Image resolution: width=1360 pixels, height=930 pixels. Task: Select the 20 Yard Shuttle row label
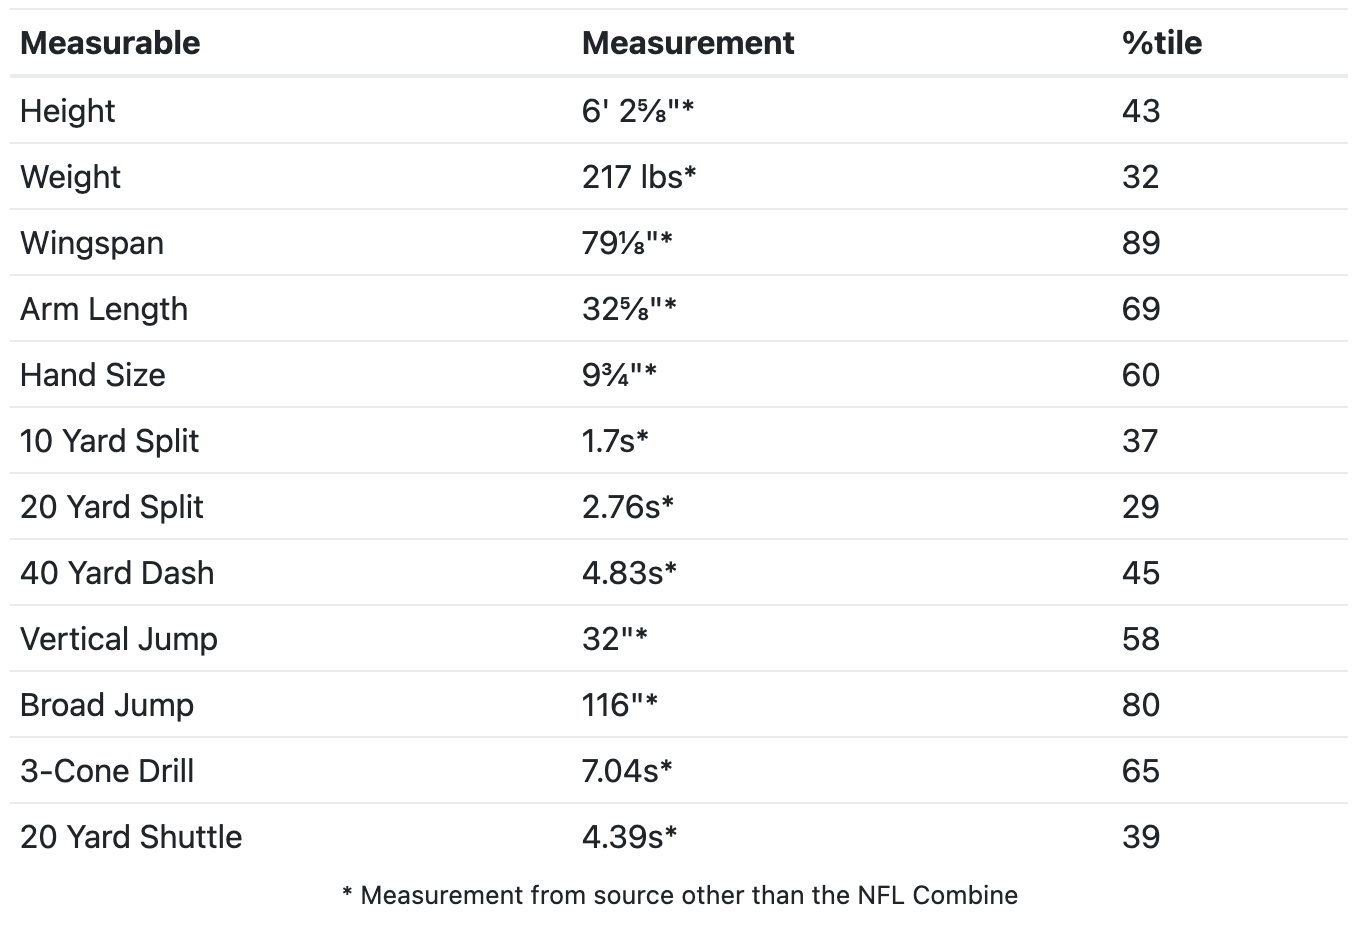(131, 836)
